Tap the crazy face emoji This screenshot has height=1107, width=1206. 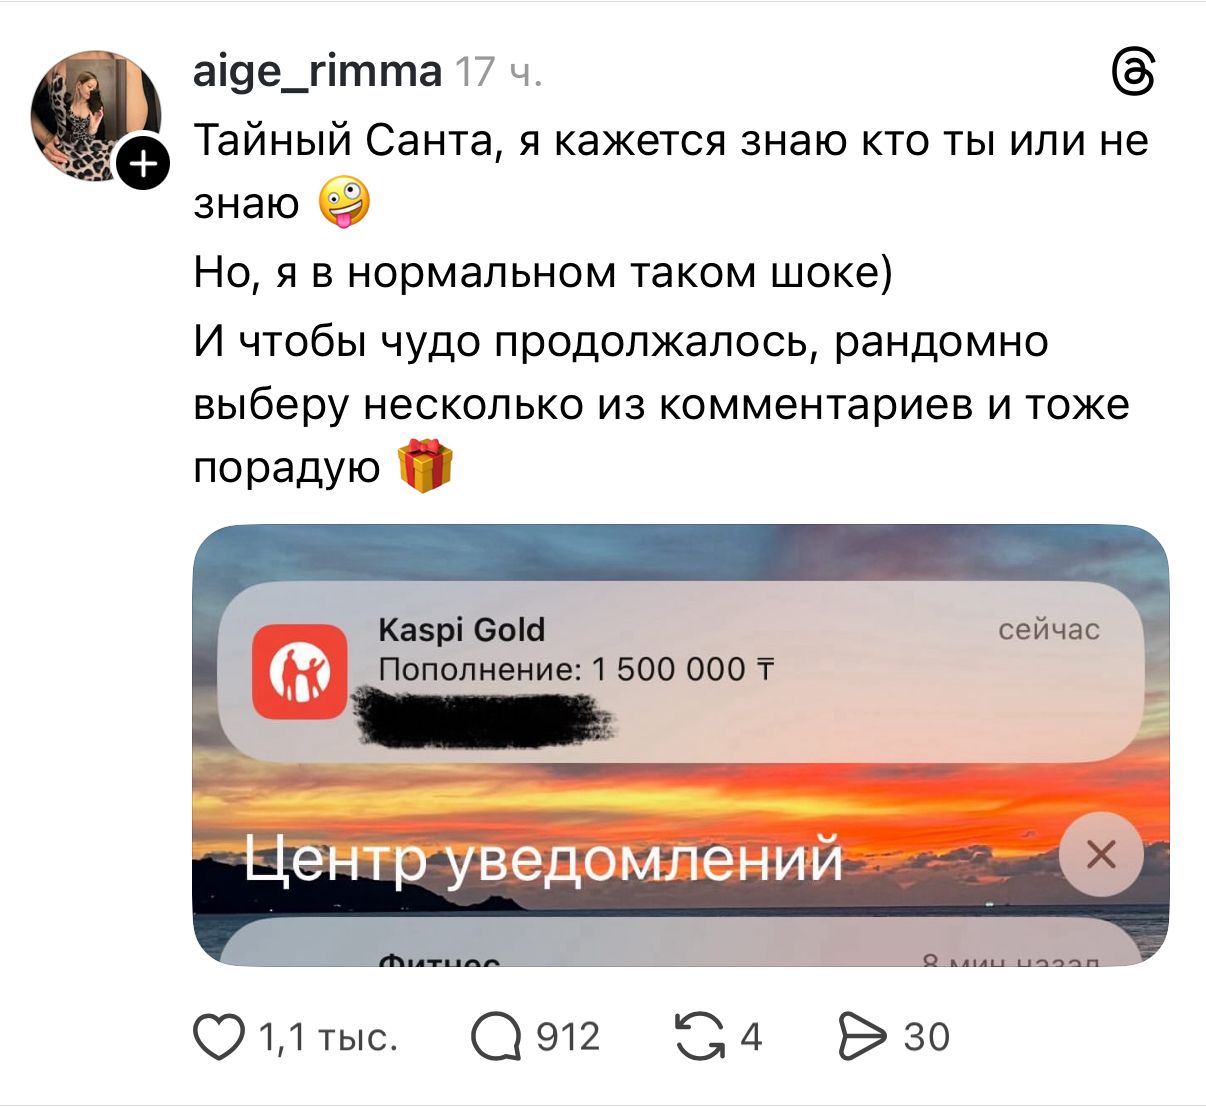click(344, 202)
